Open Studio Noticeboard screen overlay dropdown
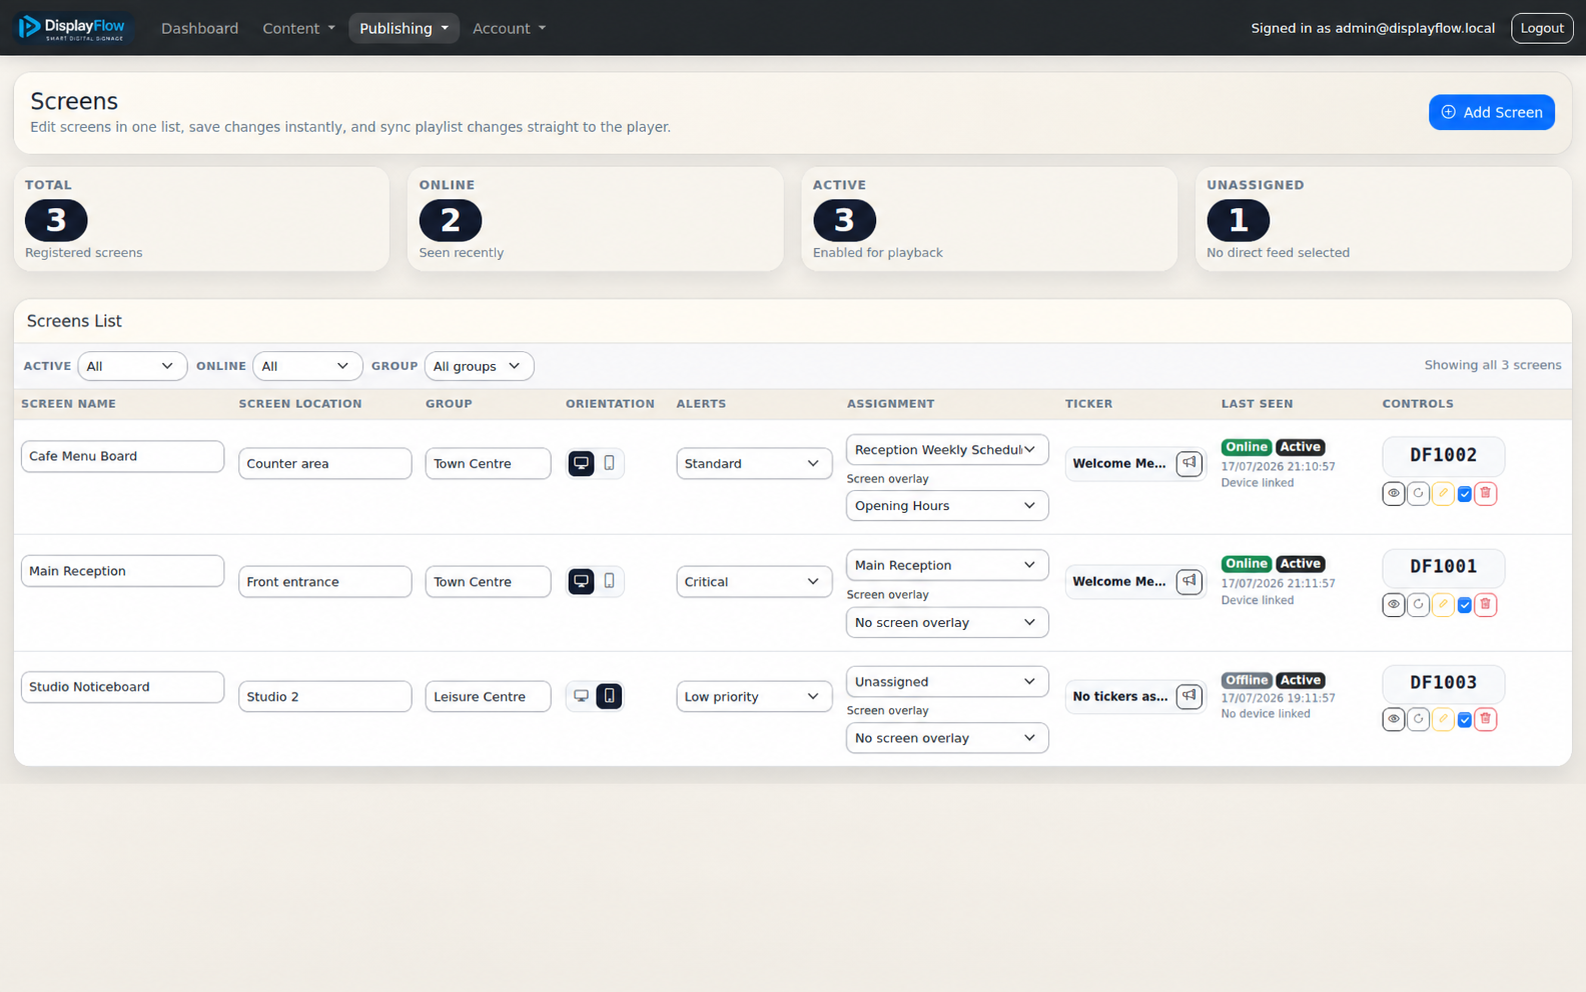 (947, 738)
